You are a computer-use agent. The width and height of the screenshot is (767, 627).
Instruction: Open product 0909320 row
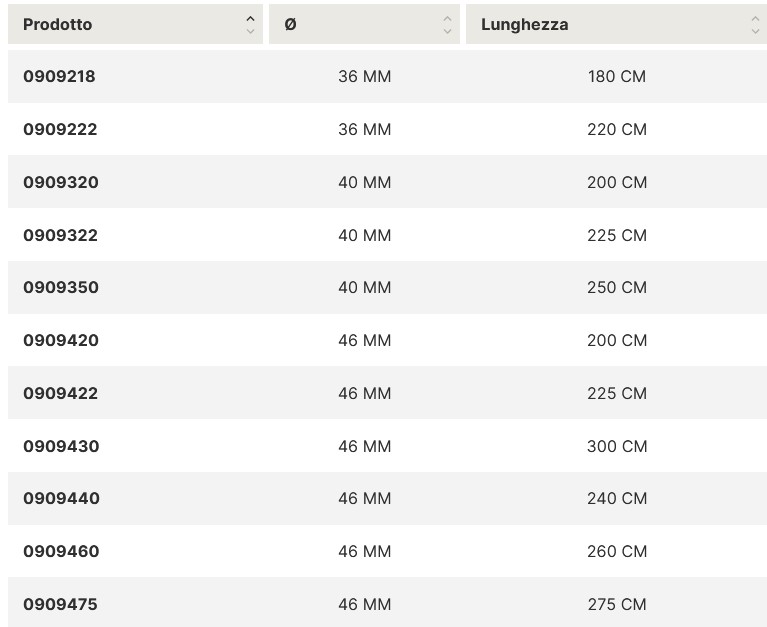(x=387, y=182)
